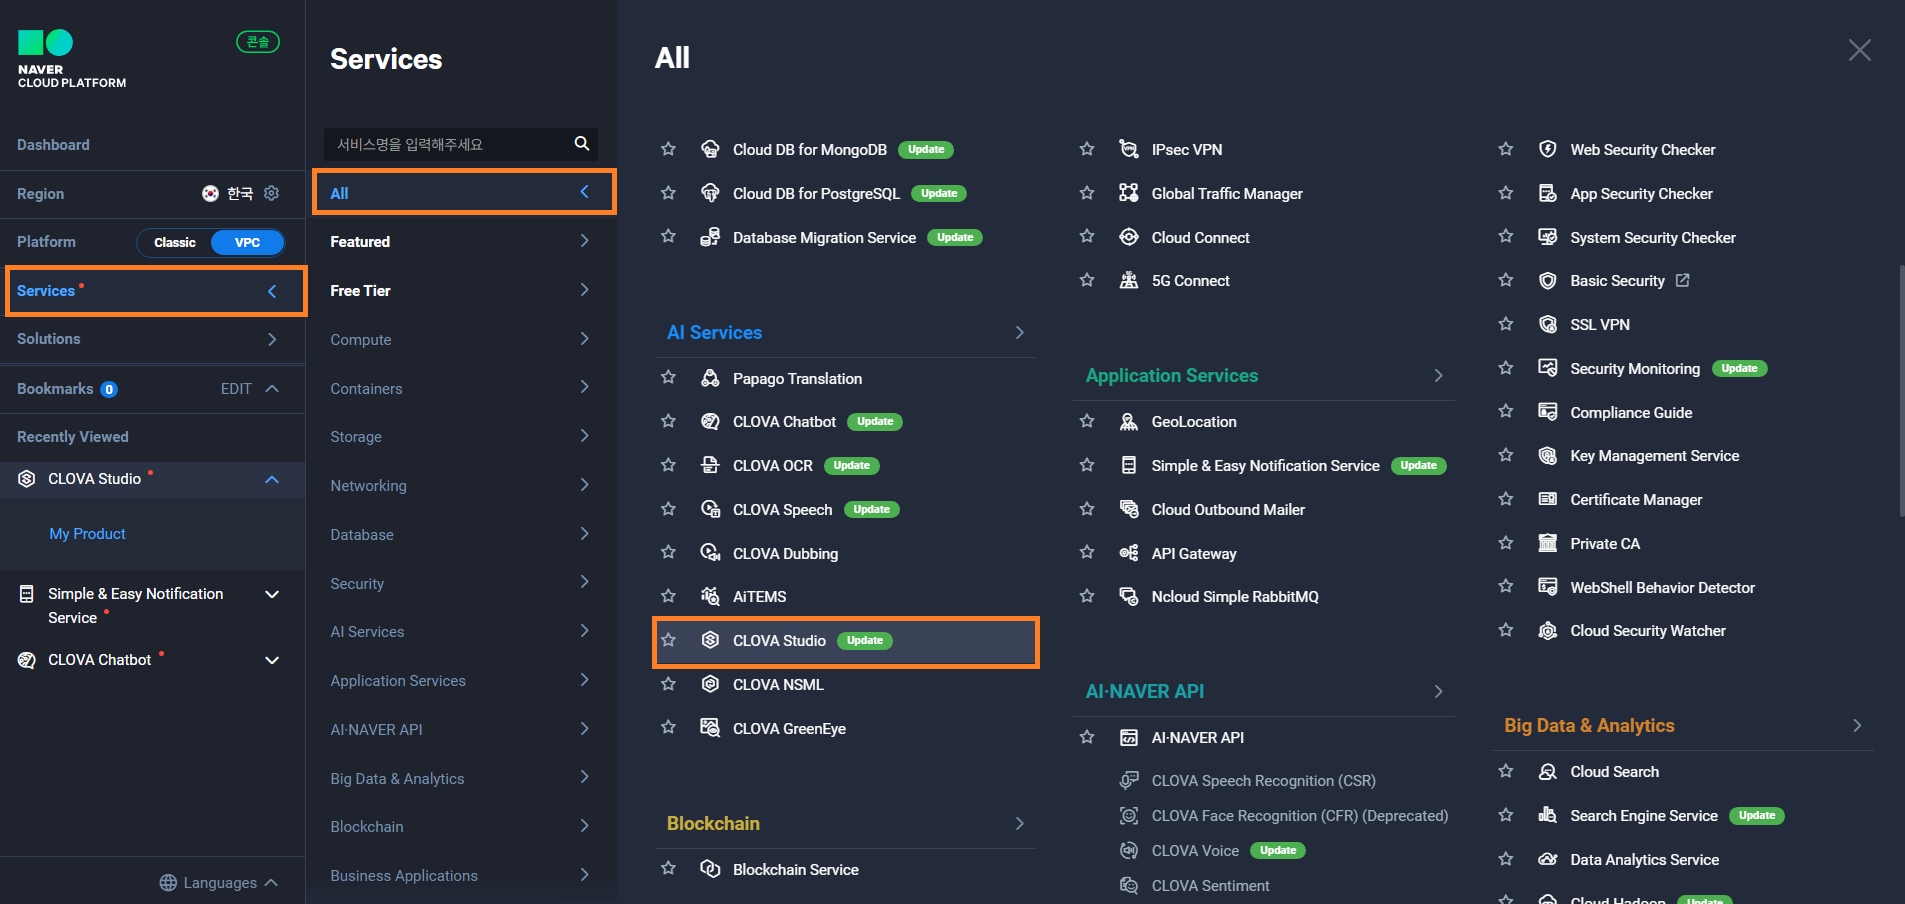Click the Blockchain Service icon

point(710,869)
